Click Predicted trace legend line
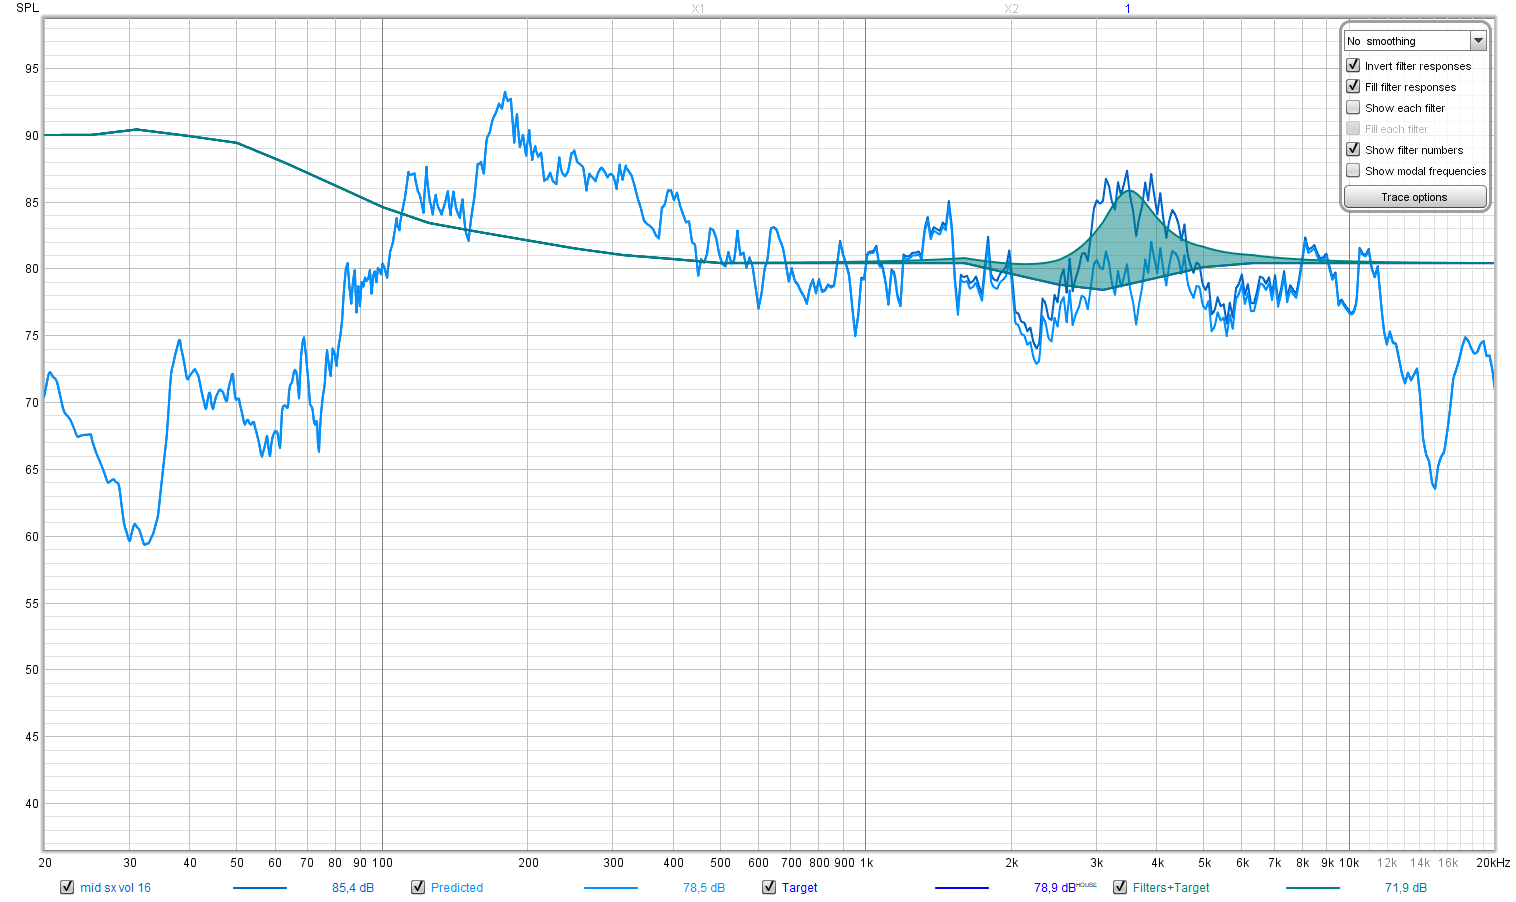 click(x=611, y=888)
